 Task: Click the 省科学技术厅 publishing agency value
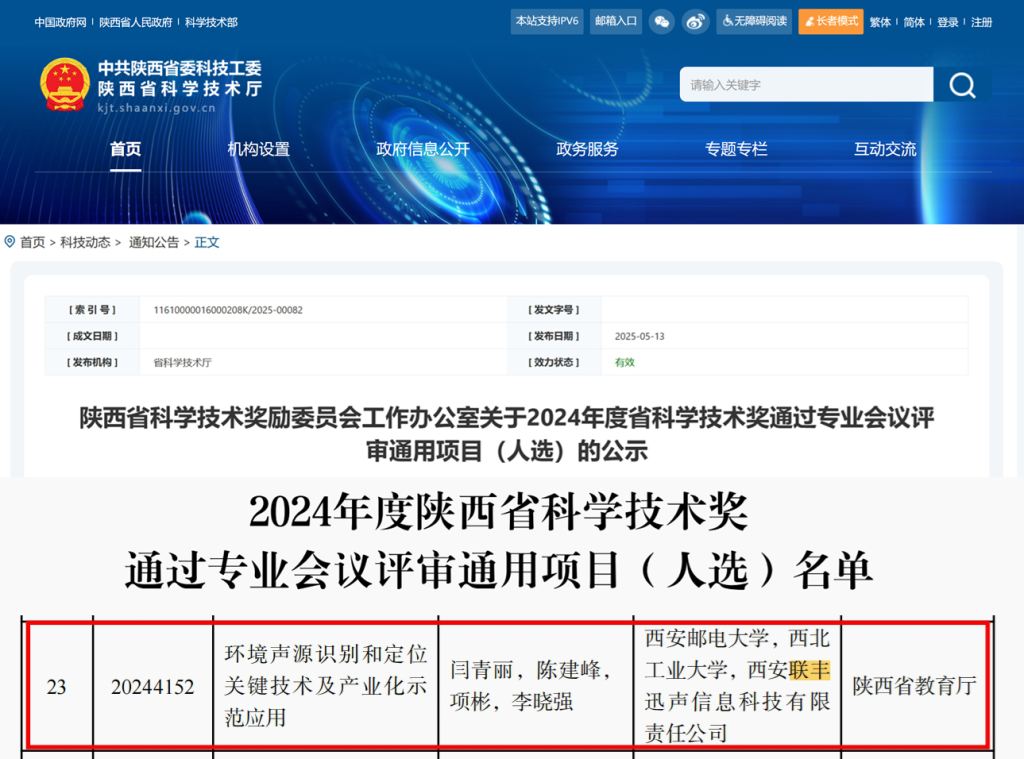coord(182,363)
